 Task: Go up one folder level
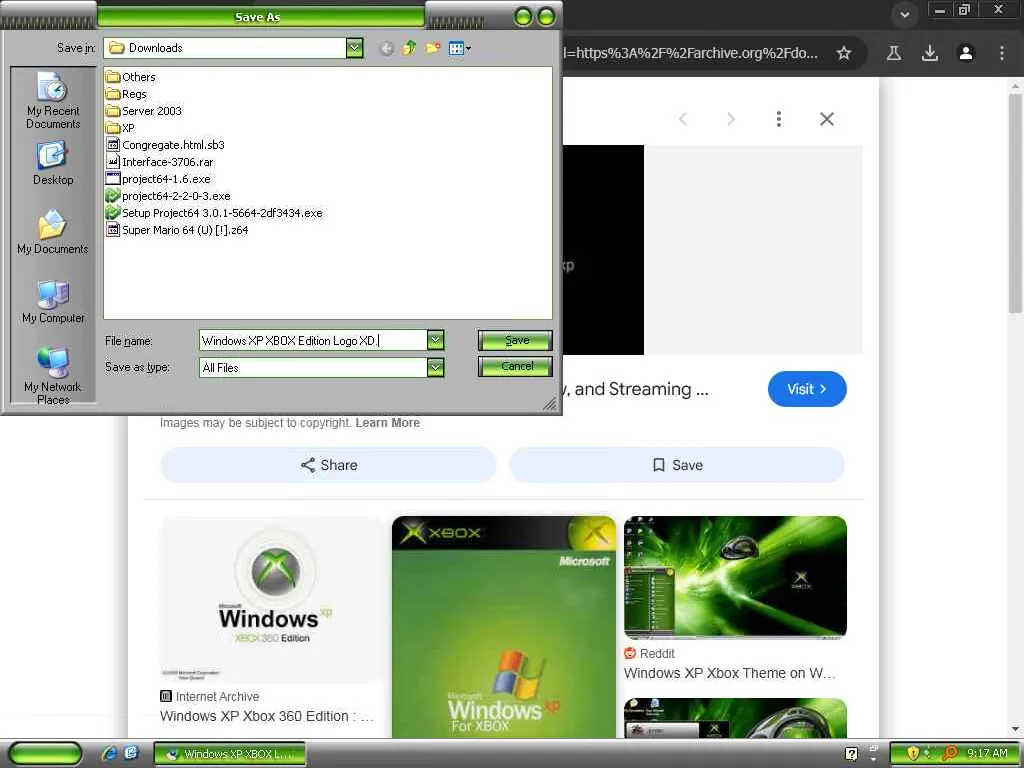(409, 48)
